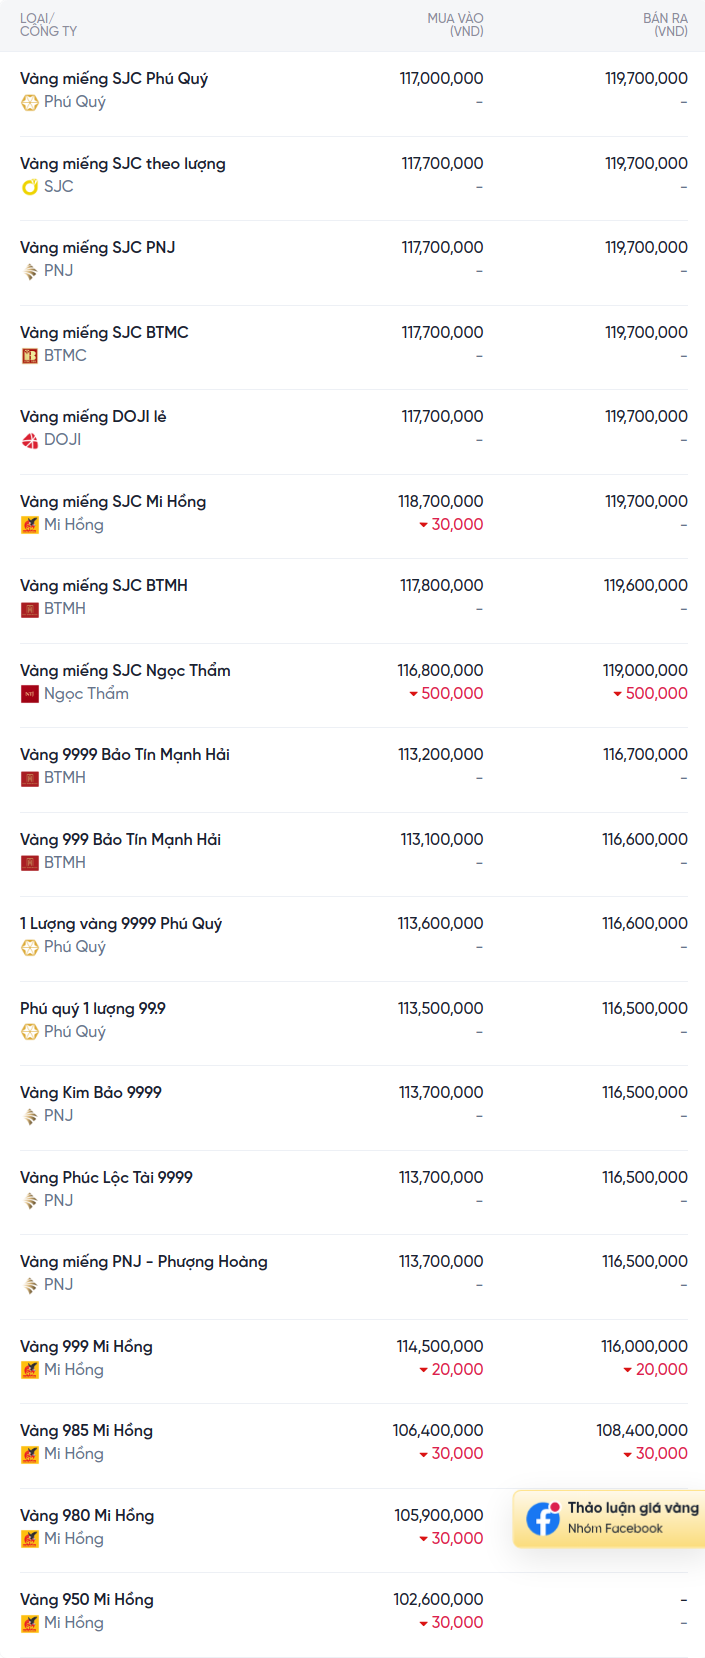Click the PNJ logo under Vàng miếng SJC PNJ
Screen dimensions: 705x1658
point(30,271)
